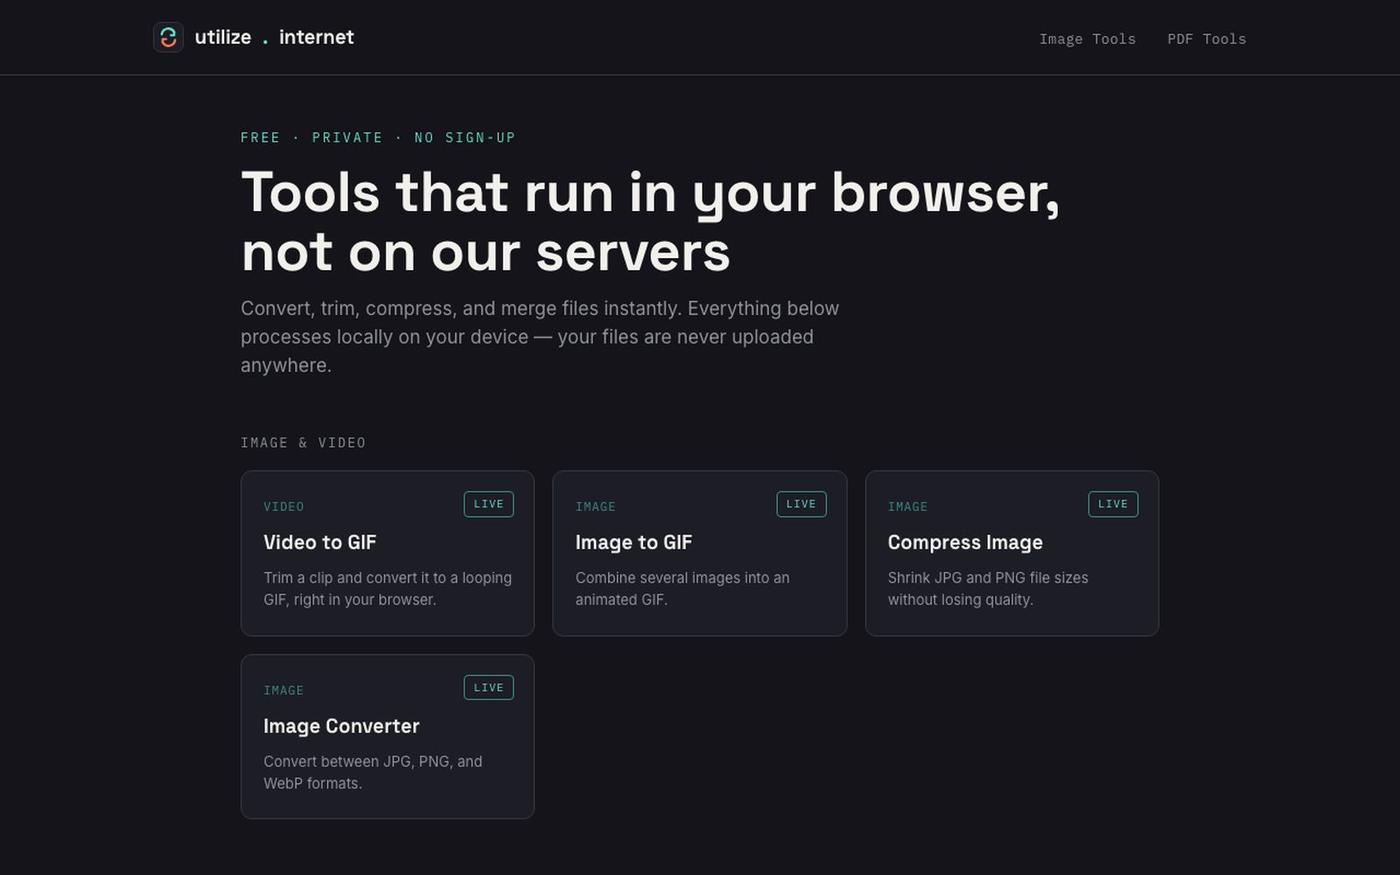The width and height of the screenshot is (1400, 875).
Task: Click the LIVE badge on Video to GIF
Action: click(489, 504)
